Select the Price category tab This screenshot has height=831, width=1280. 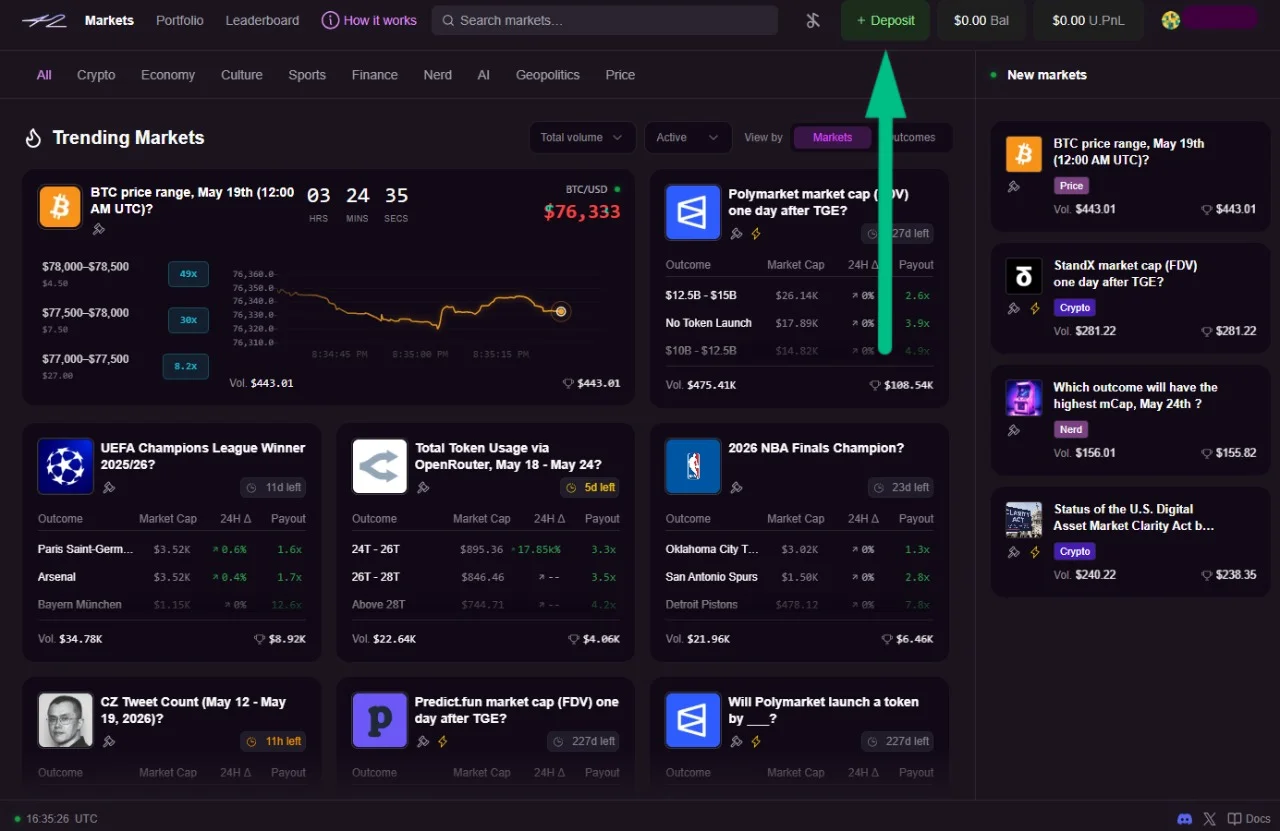click(620, 75)
